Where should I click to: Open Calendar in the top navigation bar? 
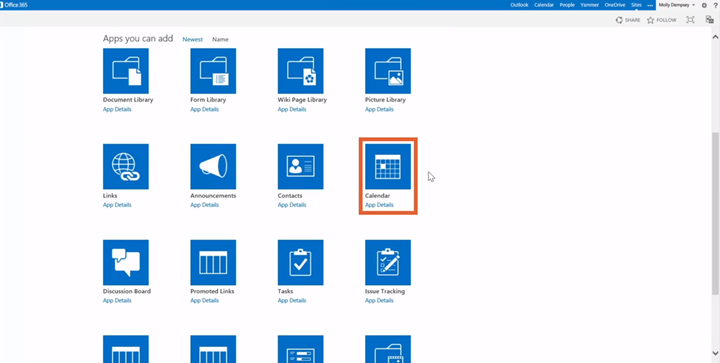pyautogui.click(x=544, y=5)
